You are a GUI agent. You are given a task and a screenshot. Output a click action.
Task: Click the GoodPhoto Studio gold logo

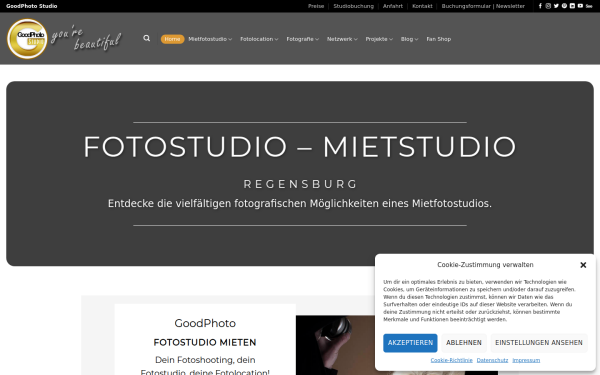tap(27, 39)
